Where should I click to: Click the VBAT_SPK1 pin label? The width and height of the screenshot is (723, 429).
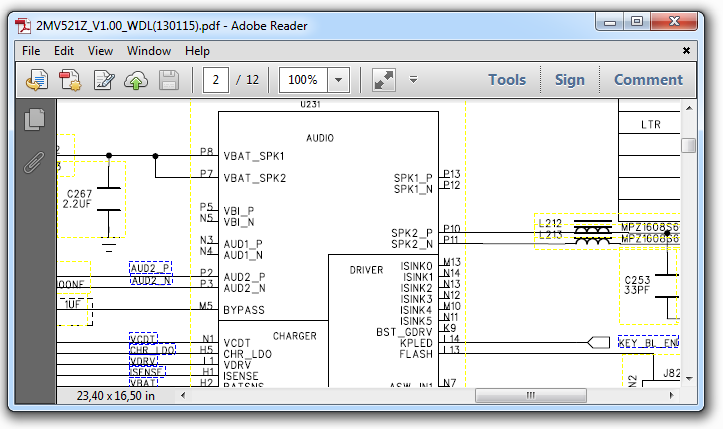[254, 156]
